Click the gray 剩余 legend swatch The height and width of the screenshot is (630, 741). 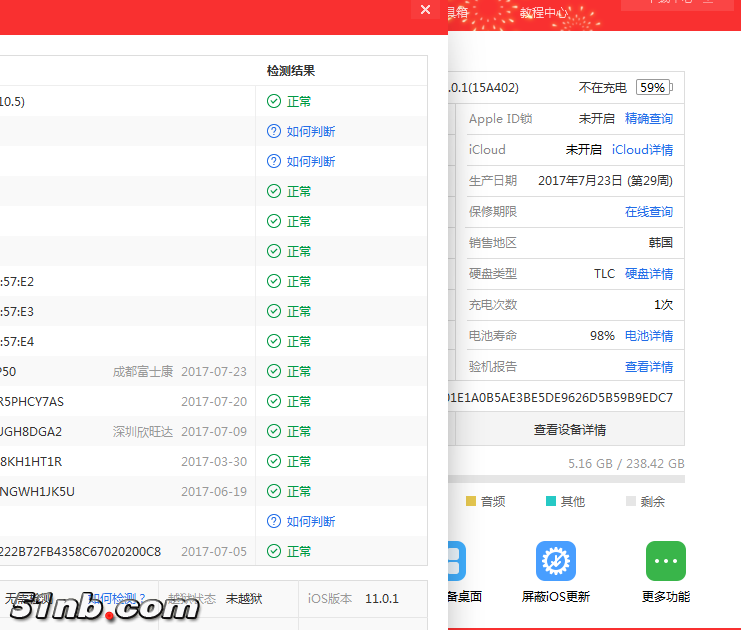(631, 502)
